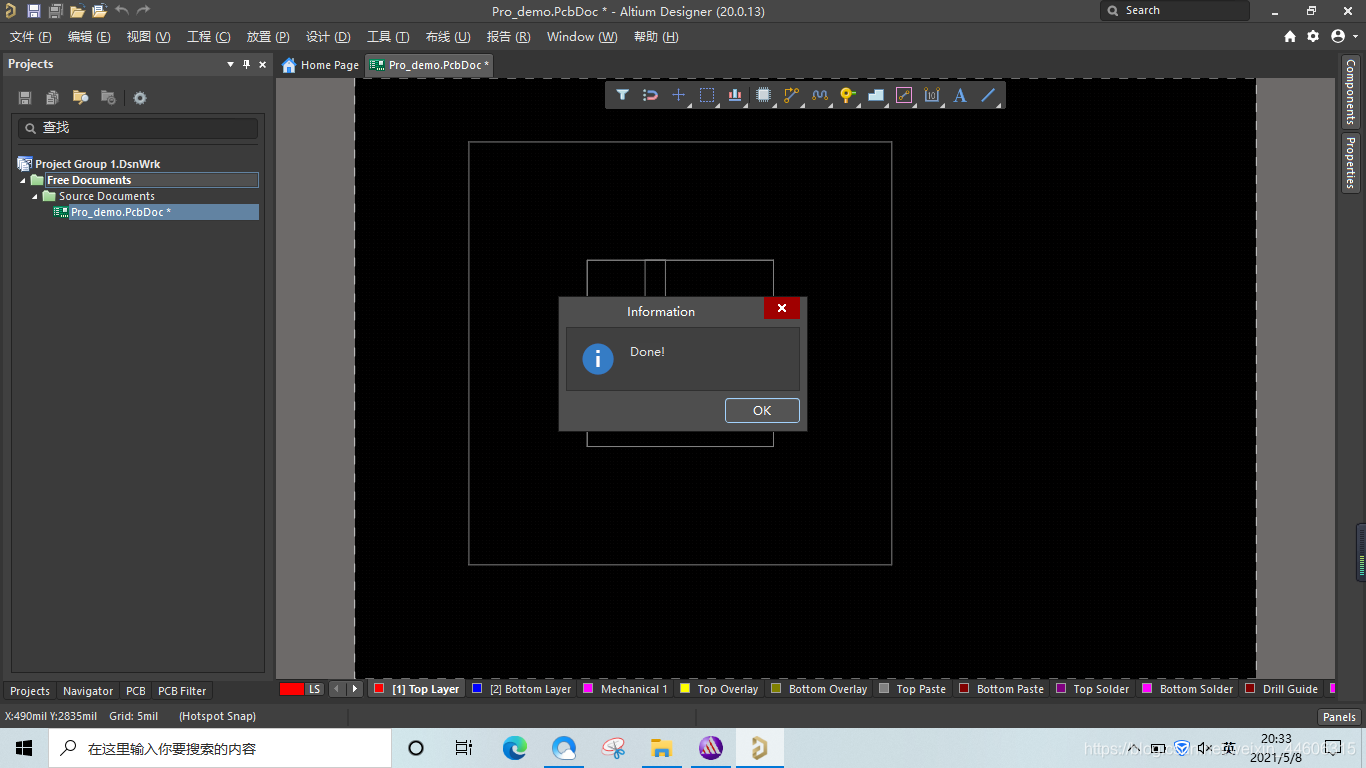
Task: Click OK in the Information dialog
Action: (x=762, y=410)
